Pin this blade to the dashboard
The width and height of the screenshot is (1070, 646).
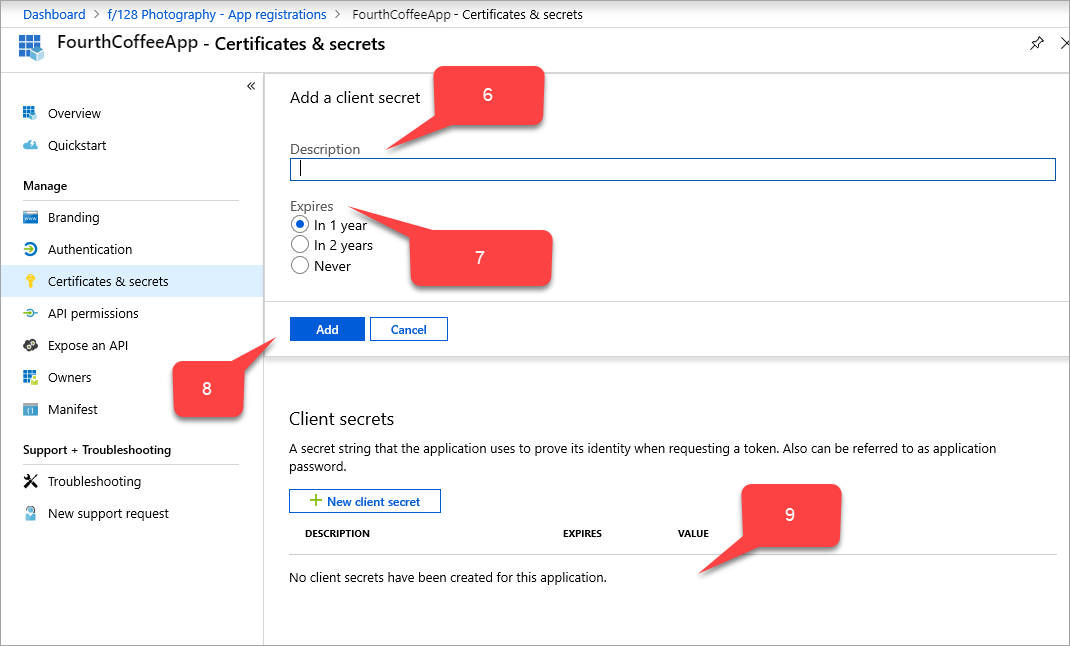(1037, 44)
